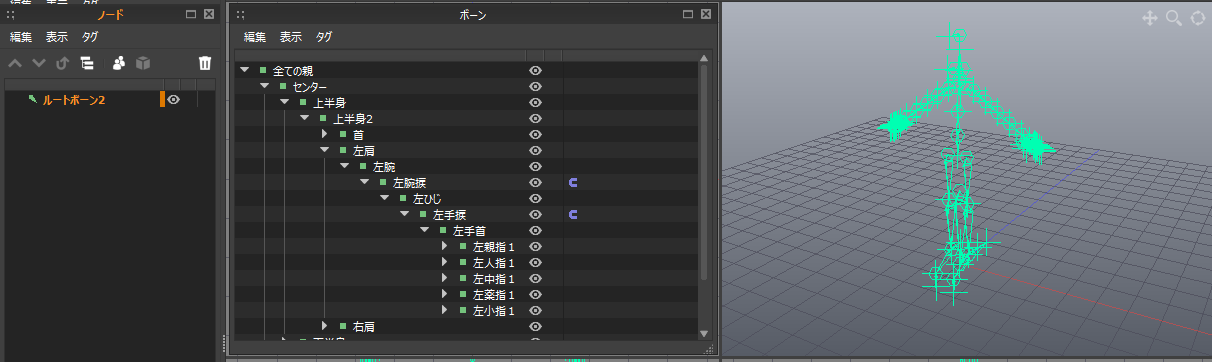1212x362 pixels.
Task: Collapse the 上半身2 tree node
Action: click(x=304, y=119)
